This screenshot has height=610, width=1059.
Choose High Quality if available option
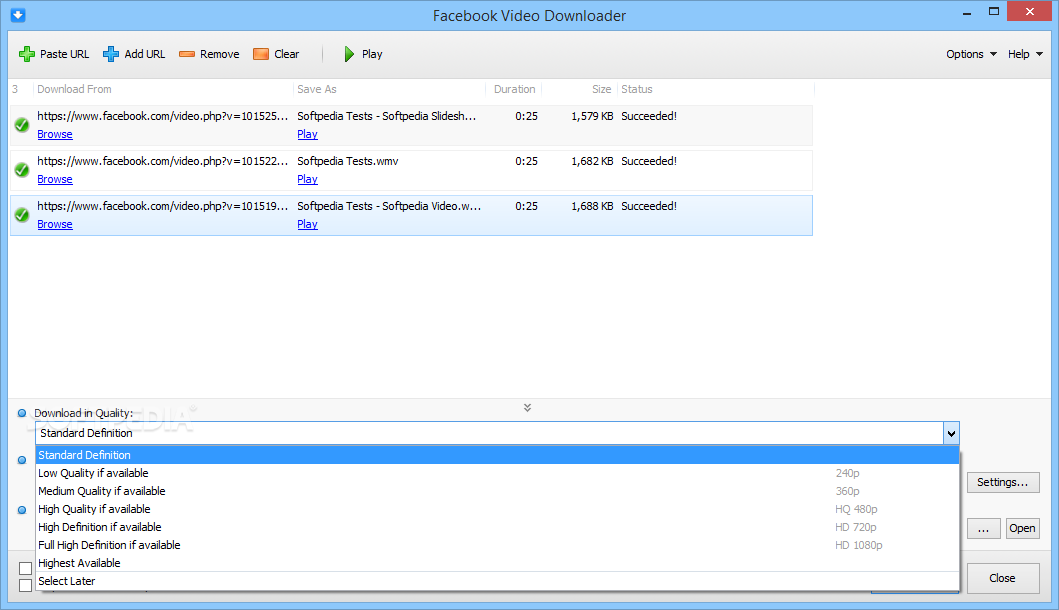(497, 509)
